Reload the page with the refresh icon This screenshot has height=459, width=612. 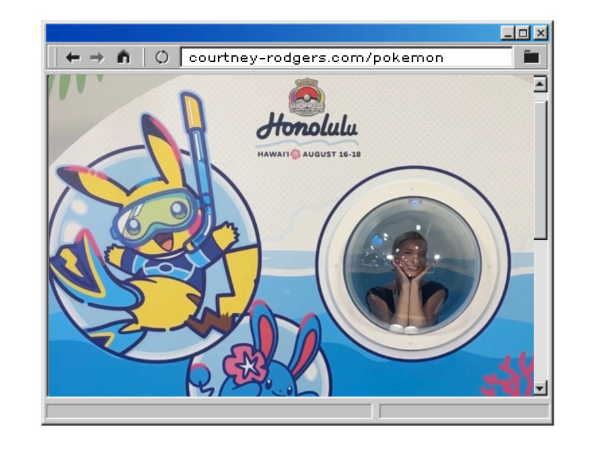coord(162,57)
